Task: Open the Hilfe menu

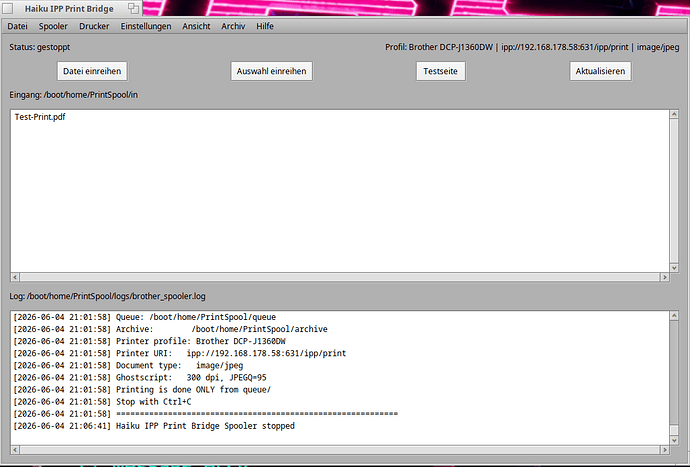Action: pos(265,26)
